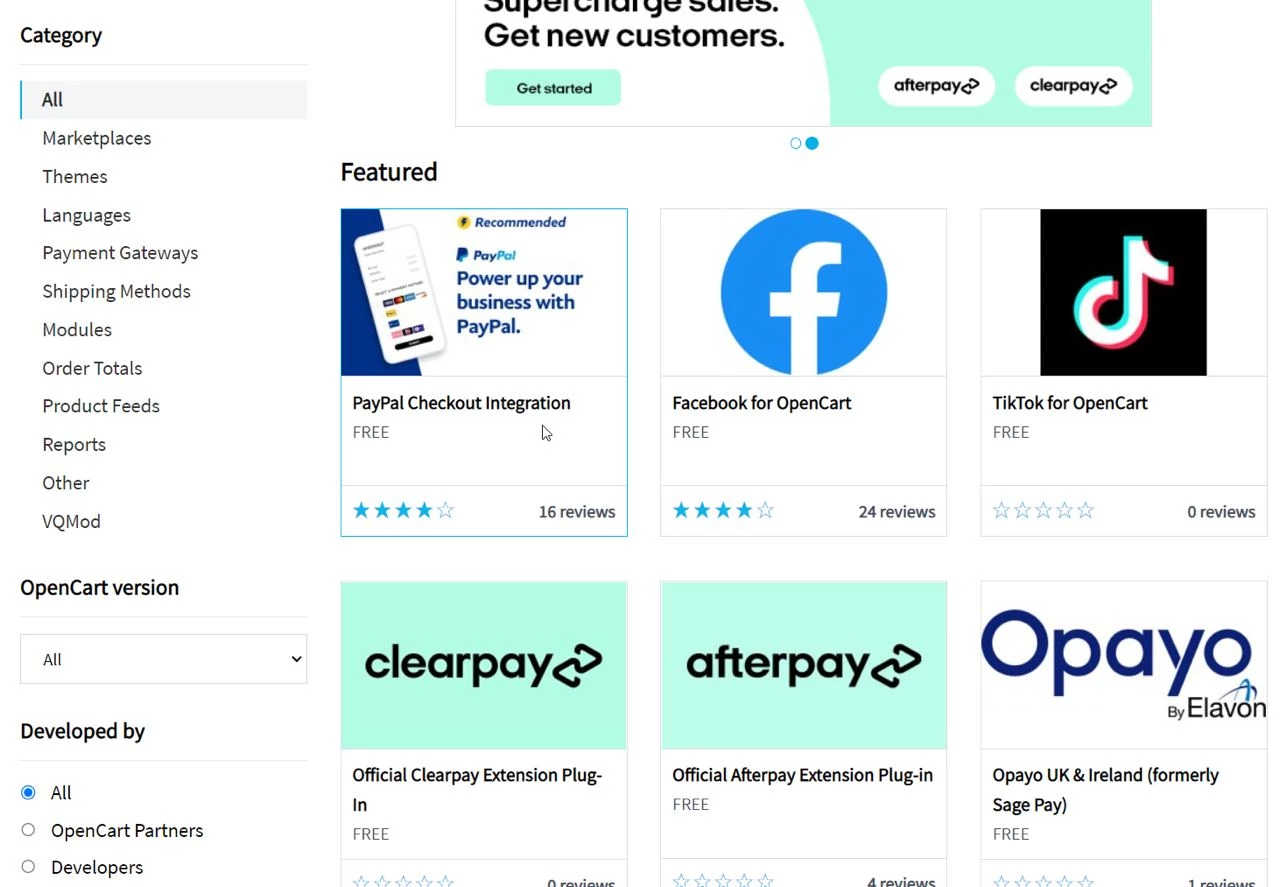Click the Facebook logo icon
This screenshot has height=887, width=1280.
[803, 292]
